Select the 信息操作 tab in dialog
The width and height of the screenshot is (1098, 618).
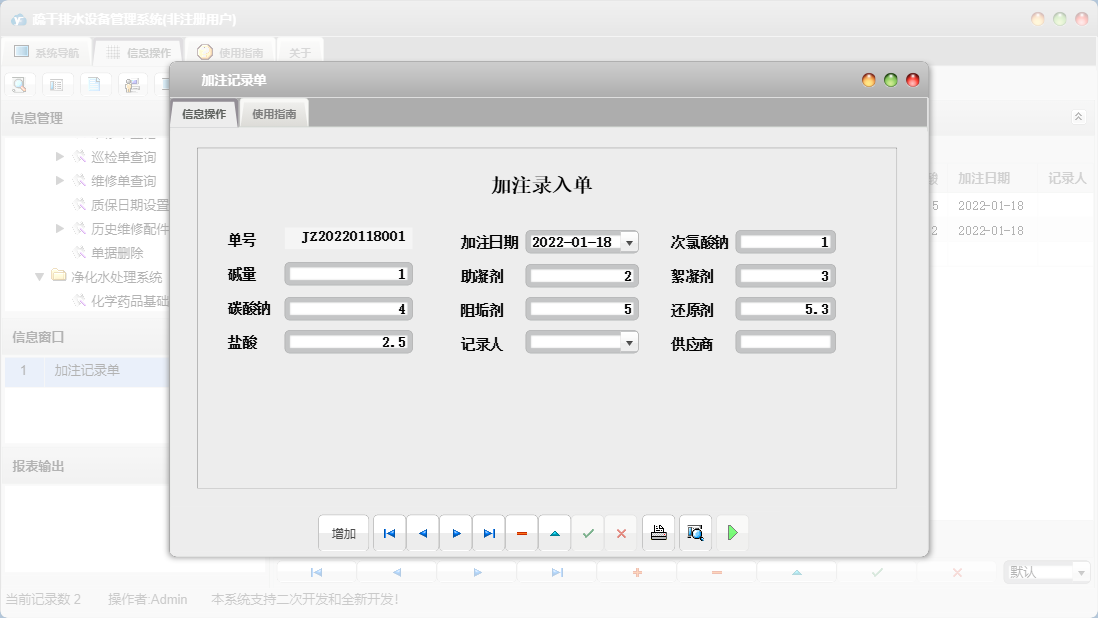[x=204, y=114]
